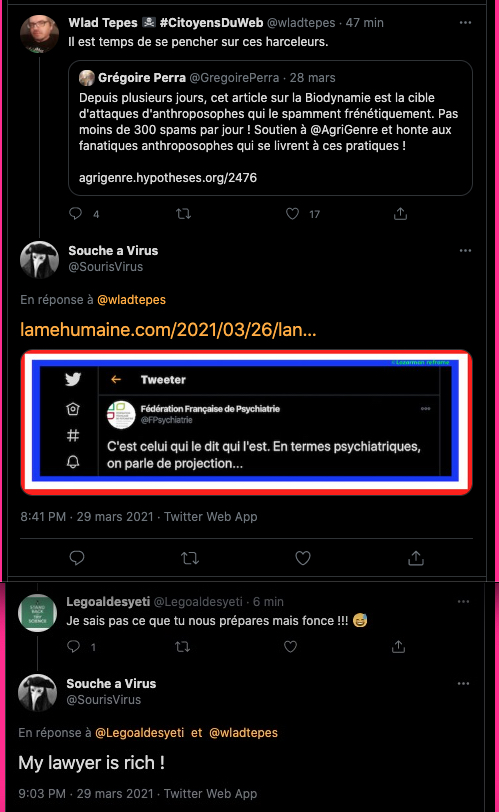Retweet Legoaldesyeti's reply
Screen dimensions: 499x812
click(183, 646)
